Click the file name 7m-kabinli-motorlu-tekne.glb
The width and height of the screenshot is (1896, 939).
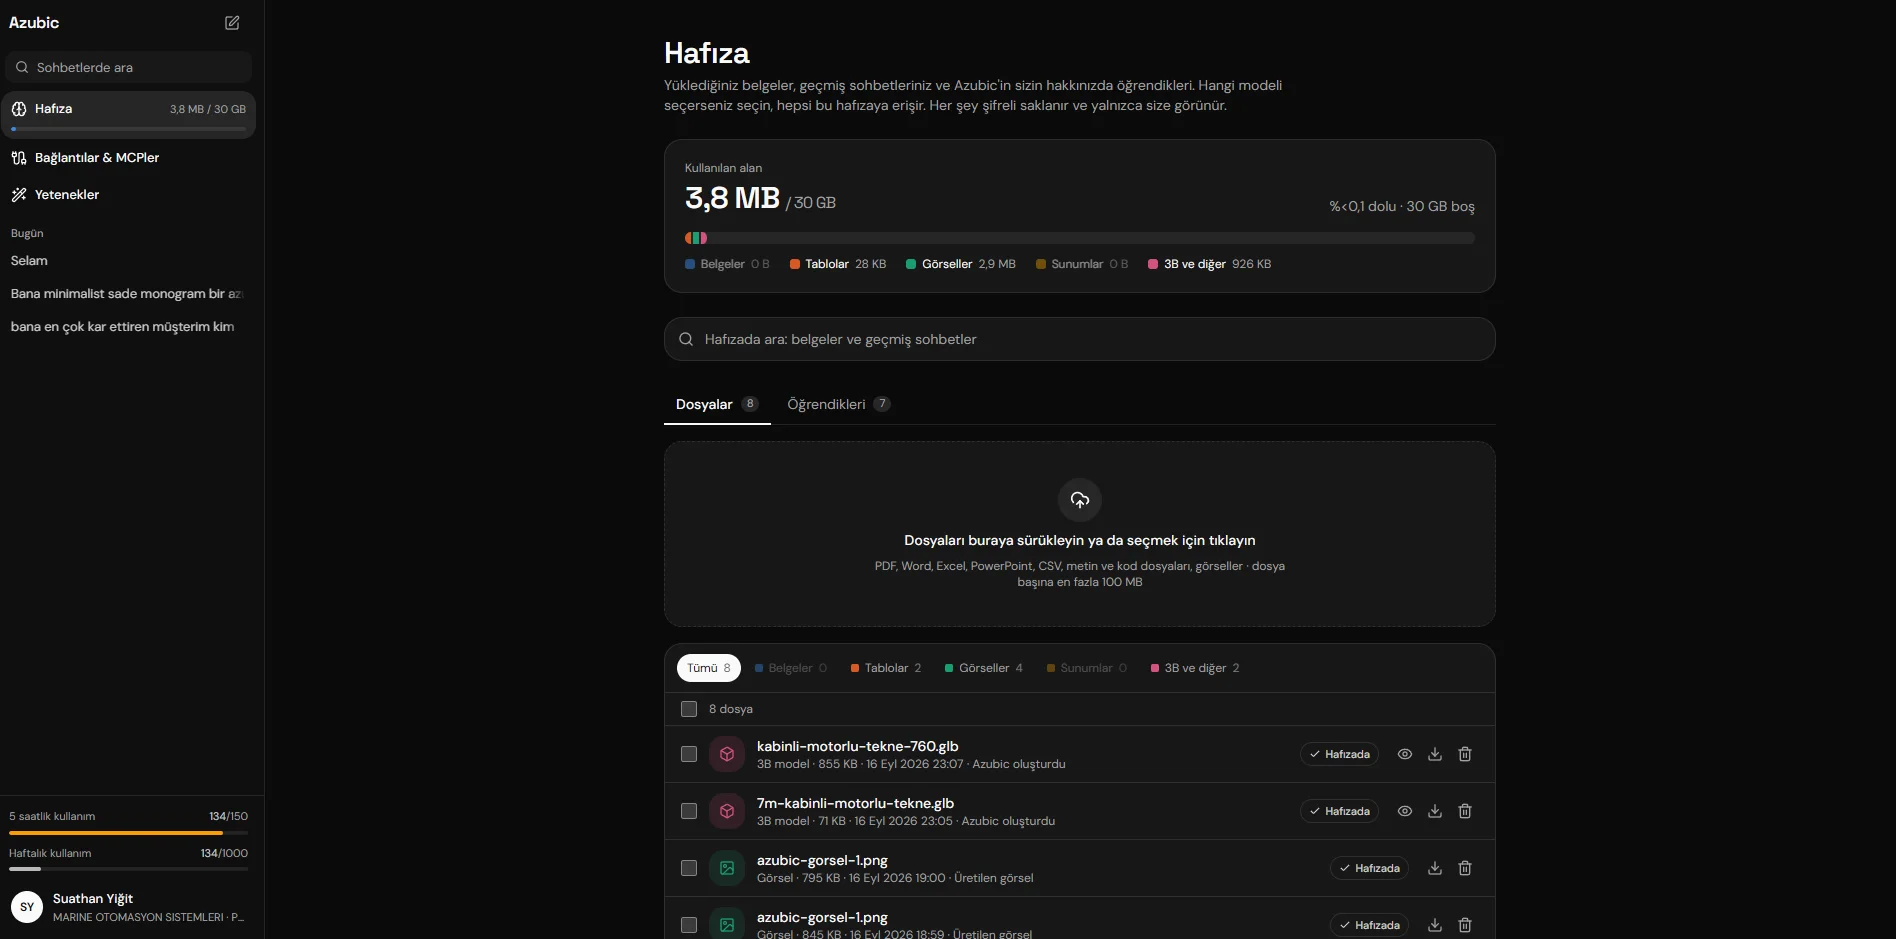coord(855,803)
